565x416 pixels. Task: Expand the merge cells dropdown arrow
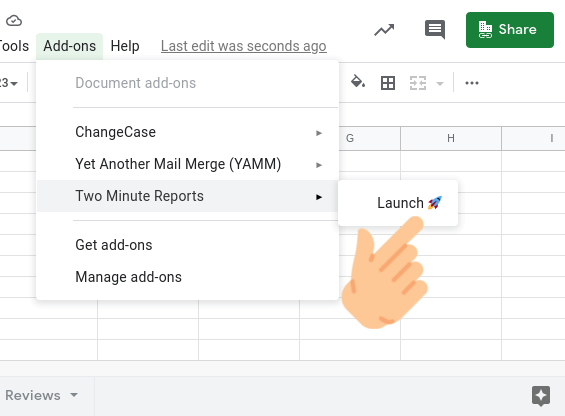tap(440, 84)
